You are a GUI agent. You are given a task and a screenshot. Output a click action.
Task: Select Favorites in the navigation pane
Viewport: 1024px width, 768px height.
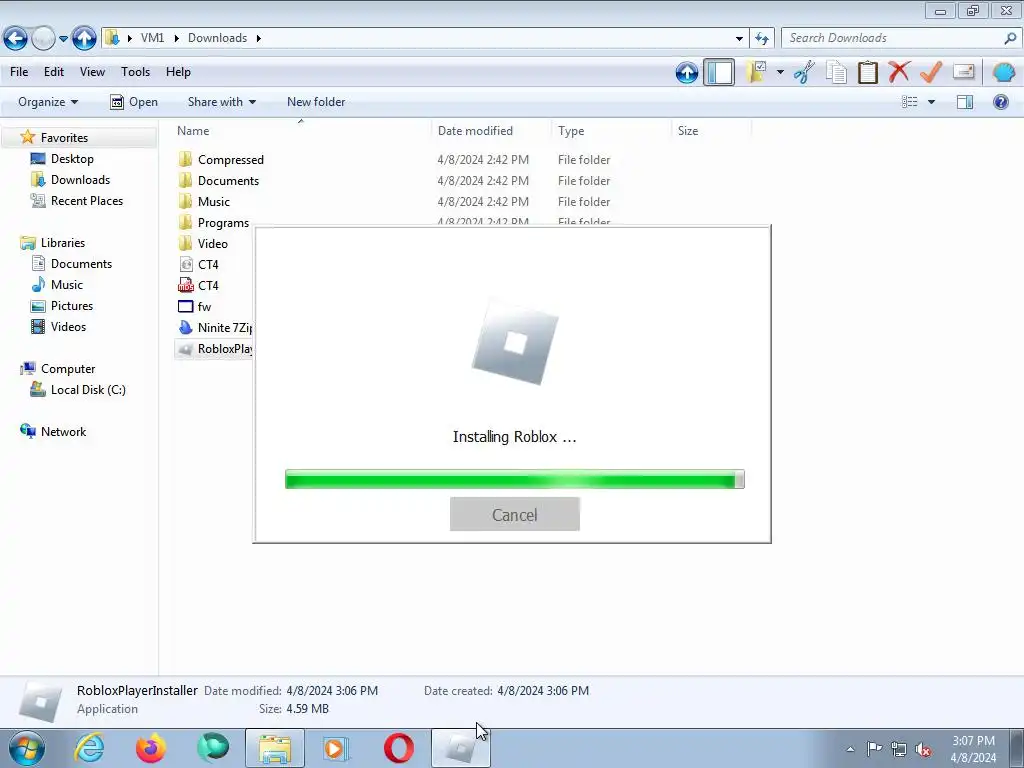click(64, 138)
